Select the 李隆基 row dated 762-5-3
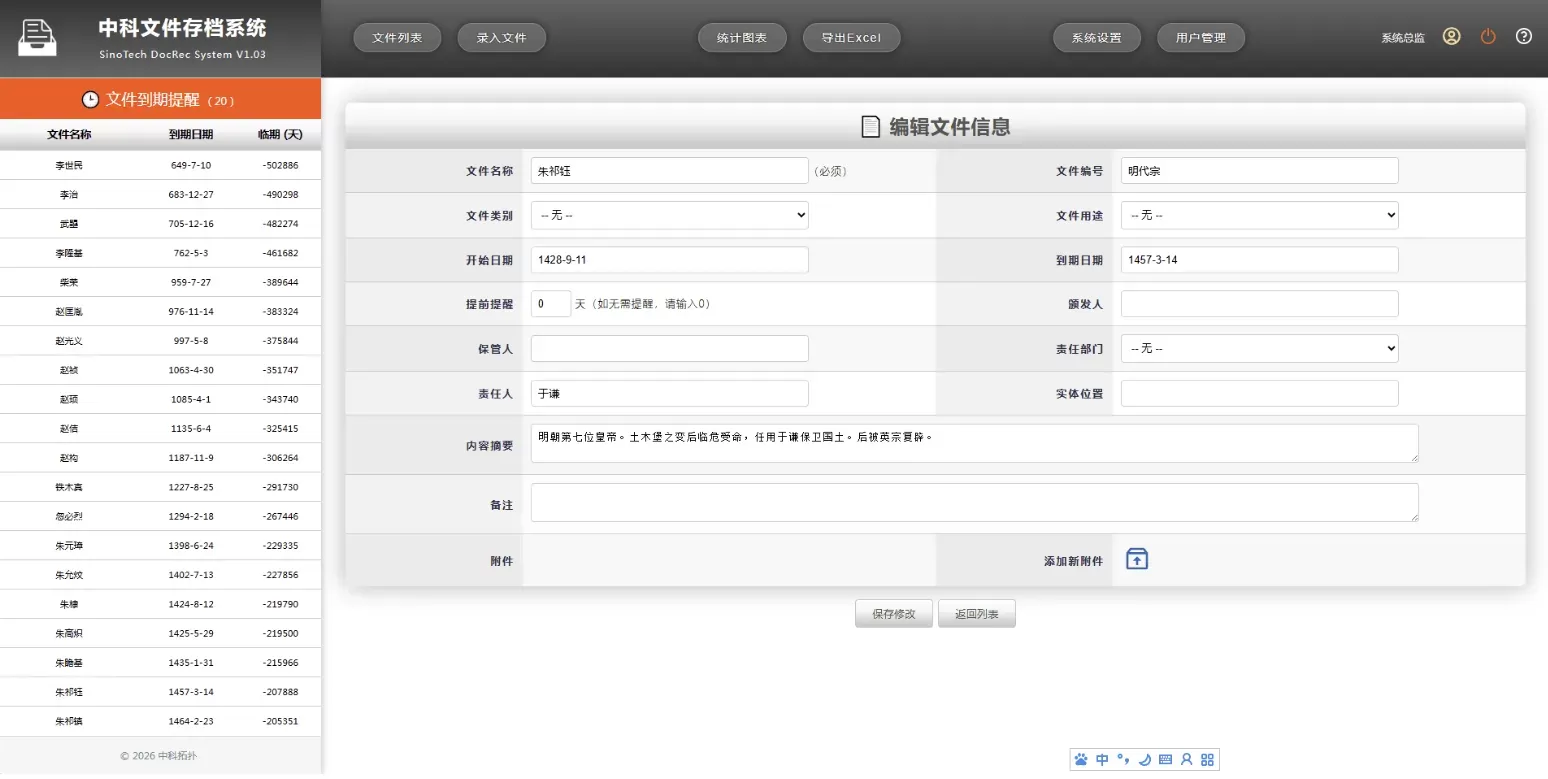This screenshot has width=1548, height=779. [160, 253]
